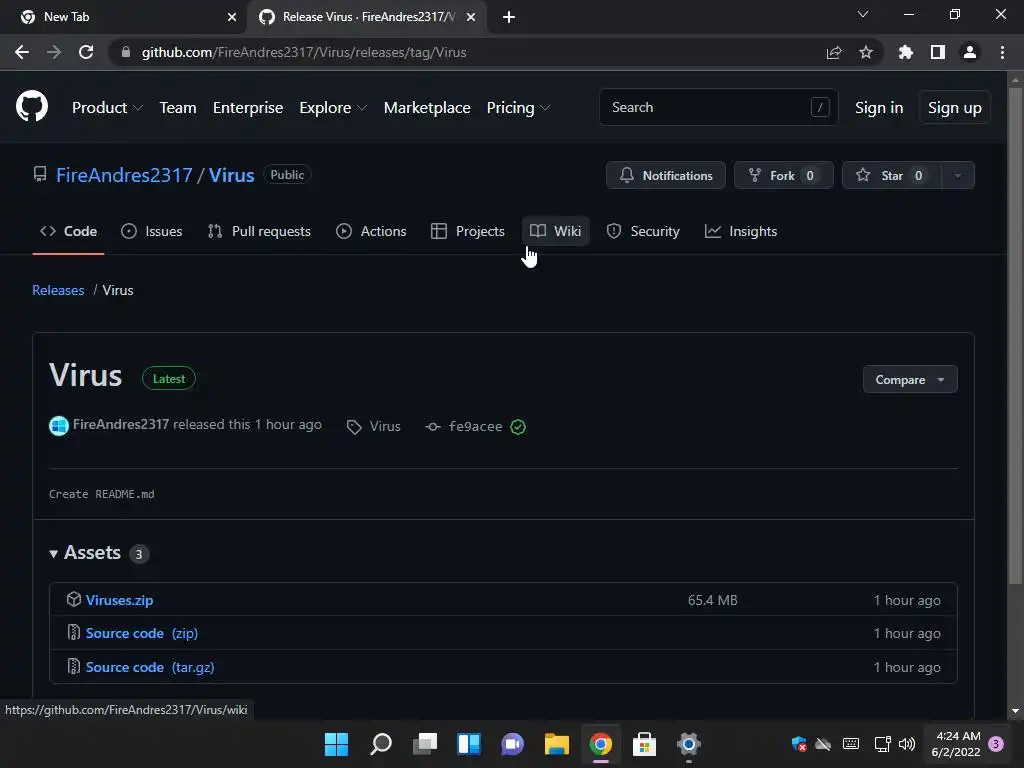Switch to the Security tab
1024x768 pixels.
click(643, 231)
